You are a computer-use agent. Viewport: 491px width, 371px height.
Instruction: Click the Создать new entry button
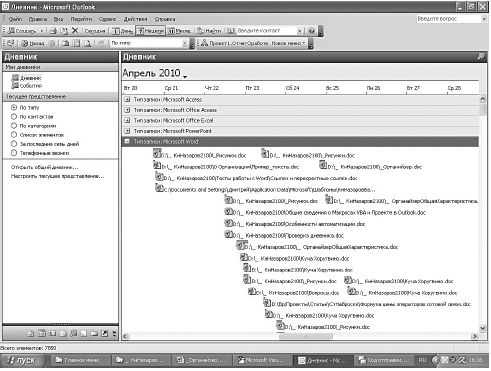[22, 31]
